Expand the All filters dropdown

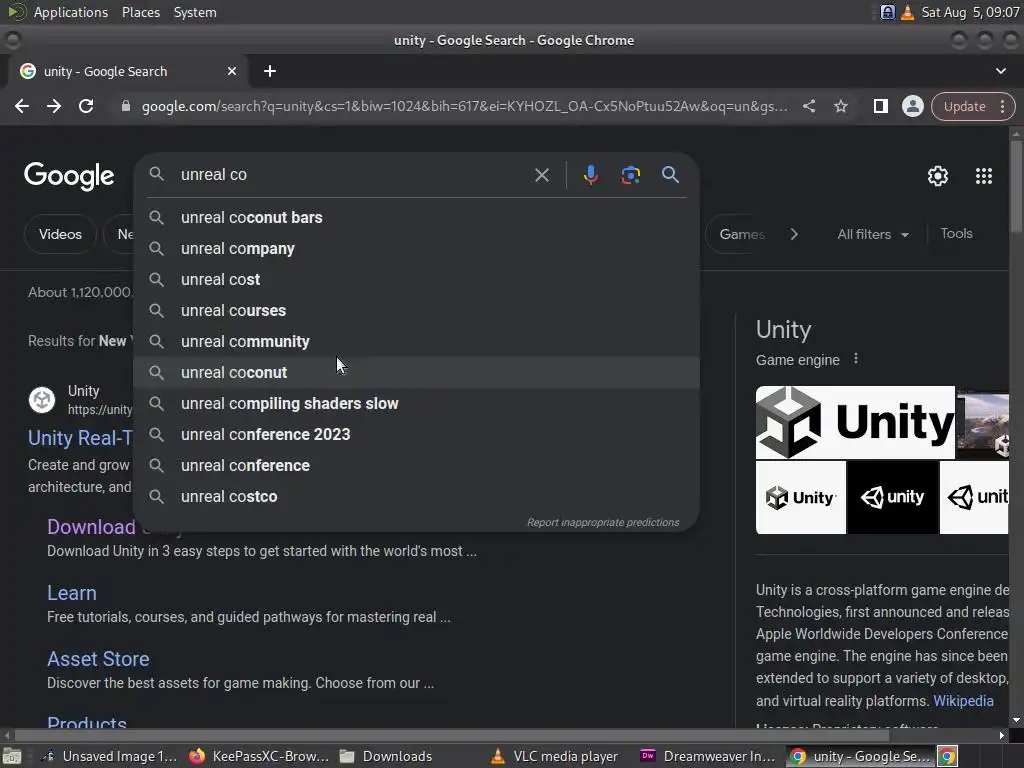tap(872, 234)
